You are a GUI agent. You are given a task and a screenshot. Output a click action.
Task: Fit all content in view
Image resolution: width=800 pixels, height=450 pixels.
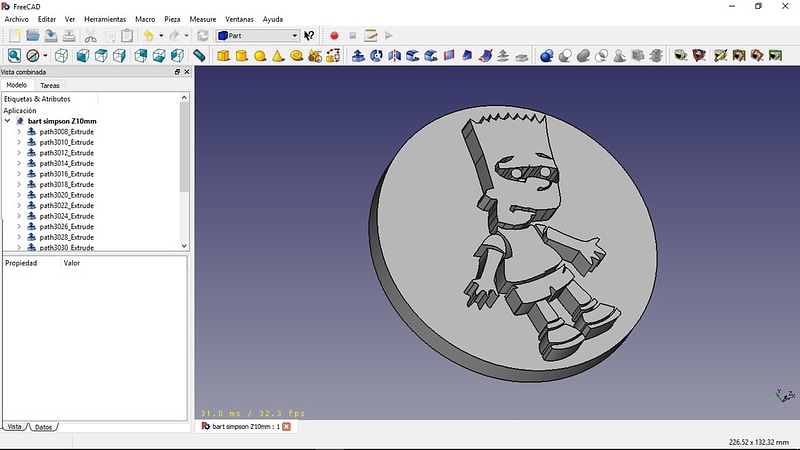(14, 56)
